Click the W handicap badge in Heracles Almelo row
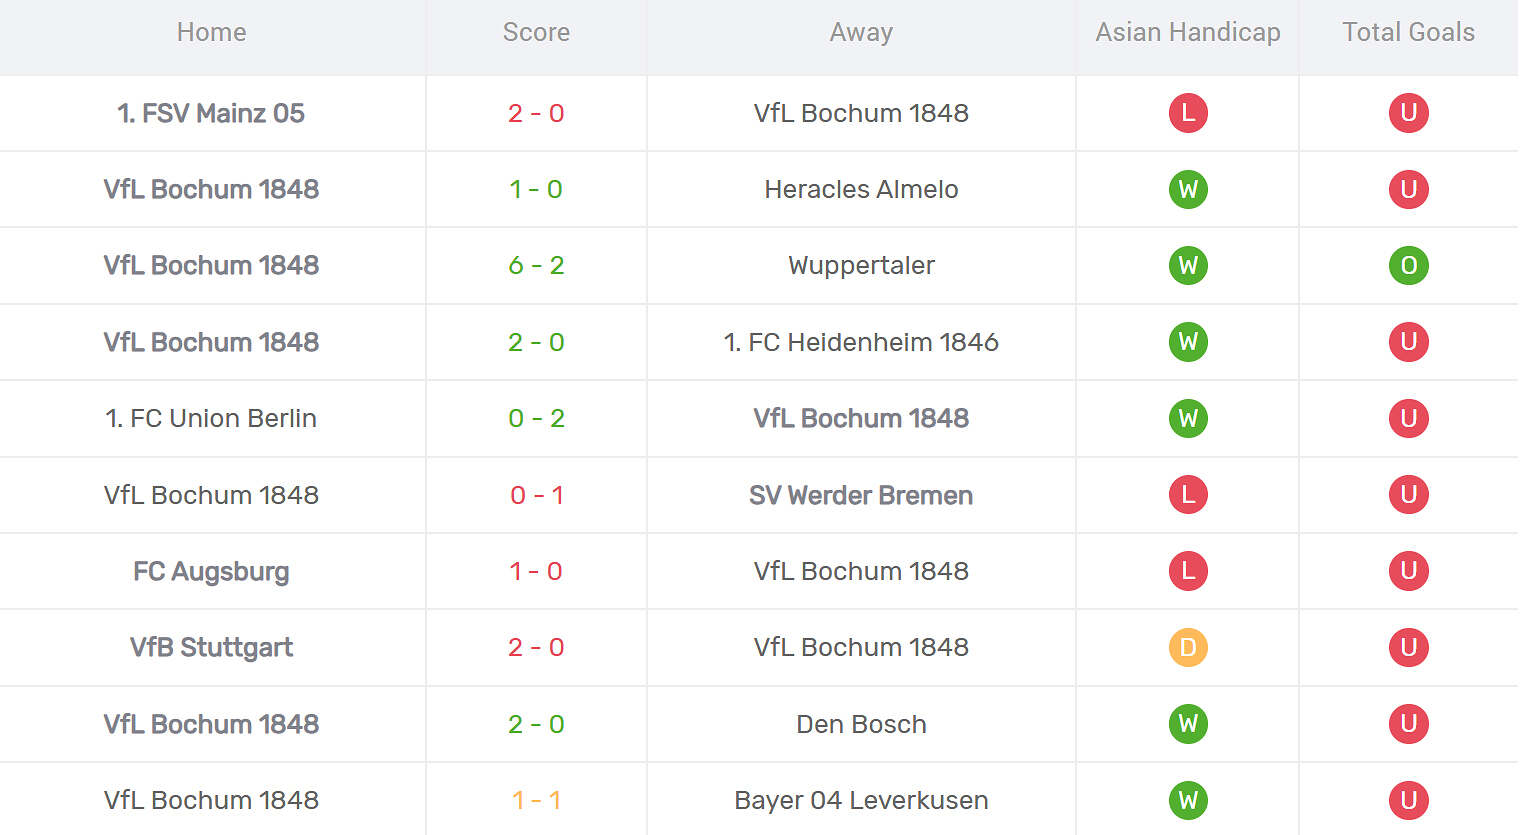The width and height of the screenshot is (1521, 835). (1188, 189)
